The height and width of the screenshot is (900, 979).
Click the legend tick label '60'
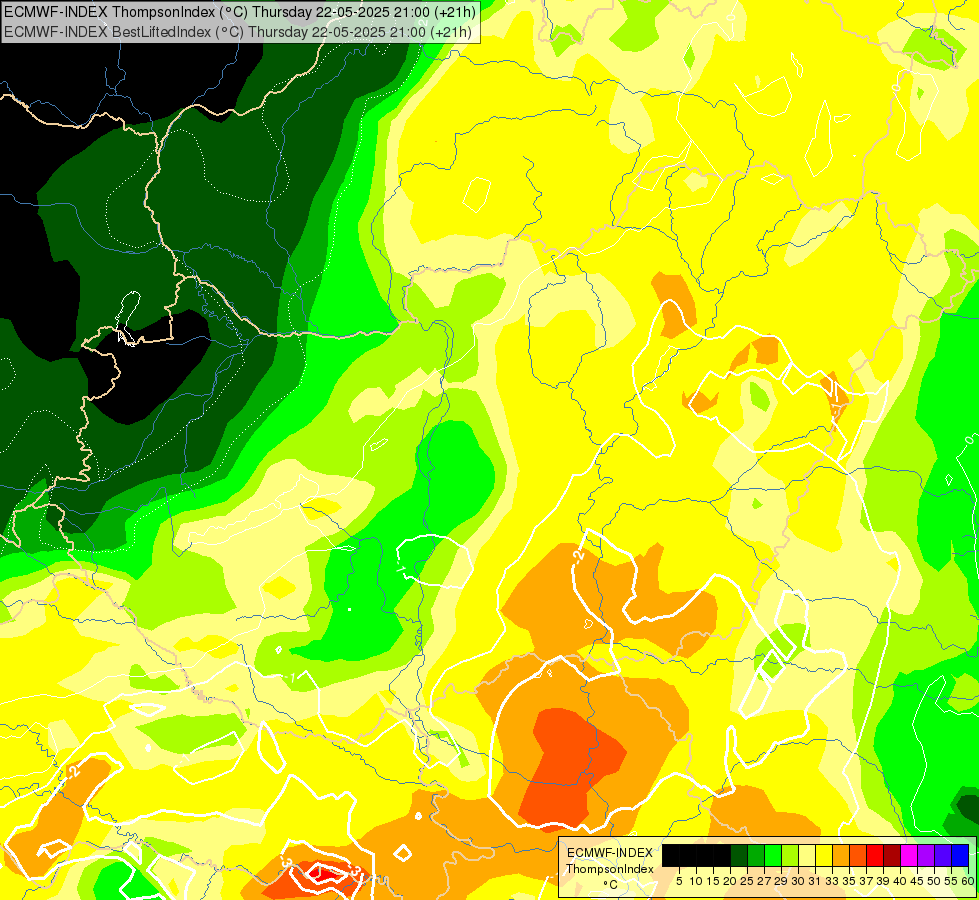pyautogui.click(x=968, y=881)
